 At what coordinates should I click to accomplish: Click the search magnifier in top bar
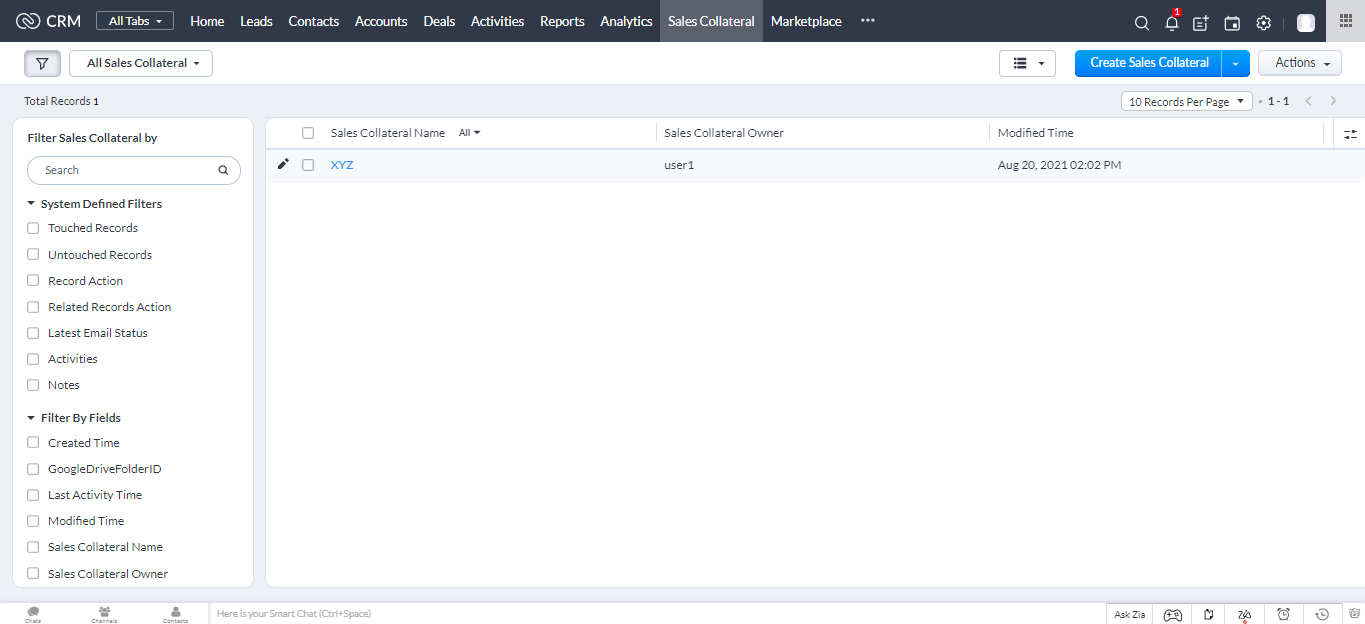(1141, 22)
